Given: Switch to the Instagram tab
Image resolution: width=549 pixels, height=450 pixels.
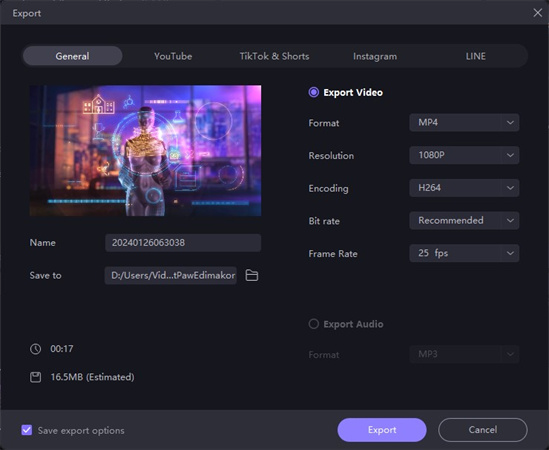Looking at the screenshot, I should coord(375,56).
